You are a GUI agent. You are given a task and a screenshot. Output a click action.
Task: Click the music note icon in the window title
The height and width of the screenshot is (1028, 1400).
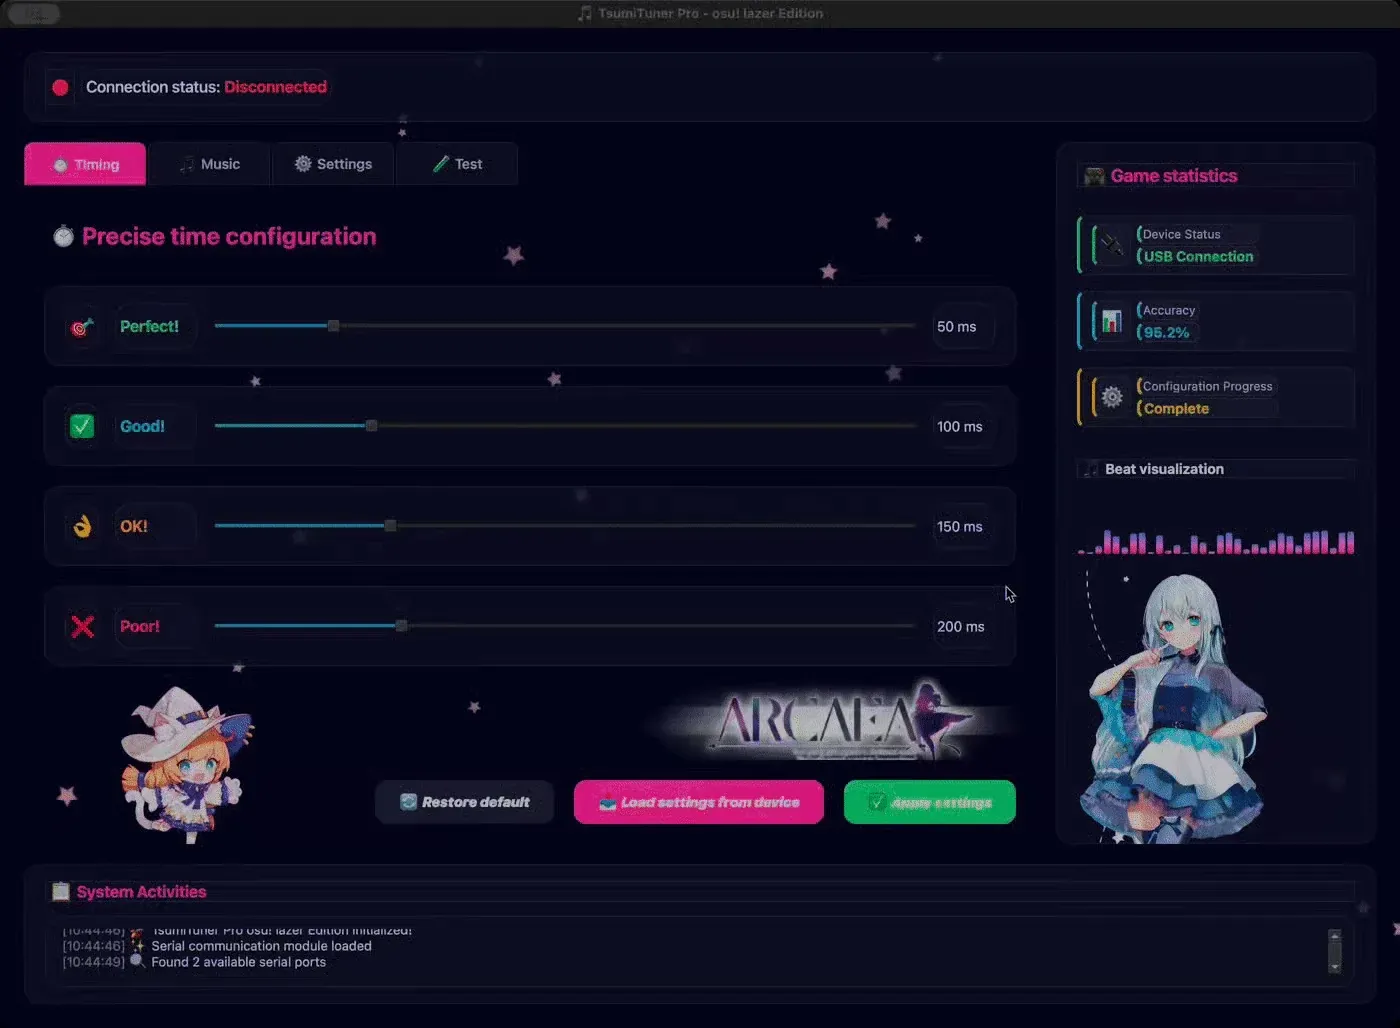click(x=585, y=13)
